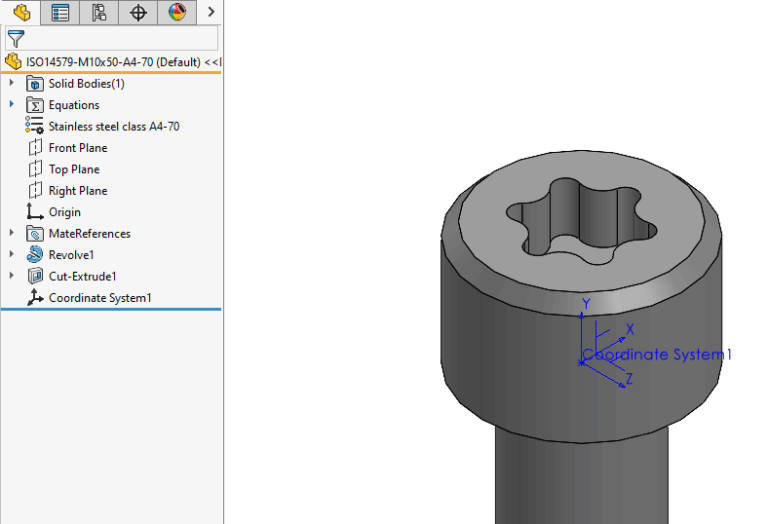Select Stainless steel class A4-70 material

point(113,126)
